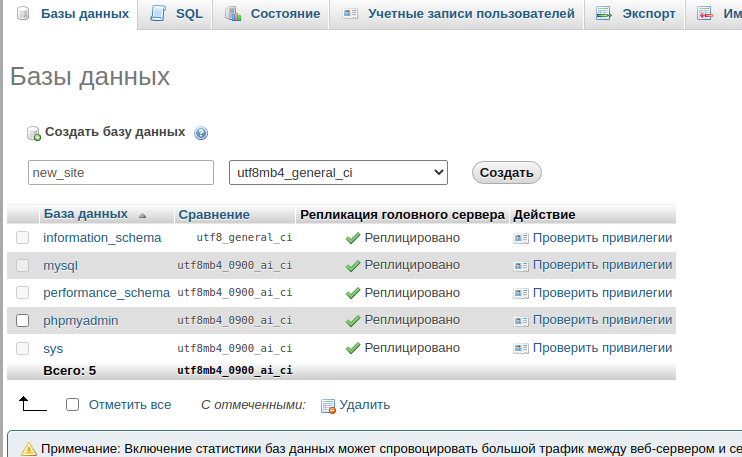This screenshot has width=742, height=457.
Task: Enable the 'Отметить все' checkbox
Action: pyautogui.click(x=72, y=405)
